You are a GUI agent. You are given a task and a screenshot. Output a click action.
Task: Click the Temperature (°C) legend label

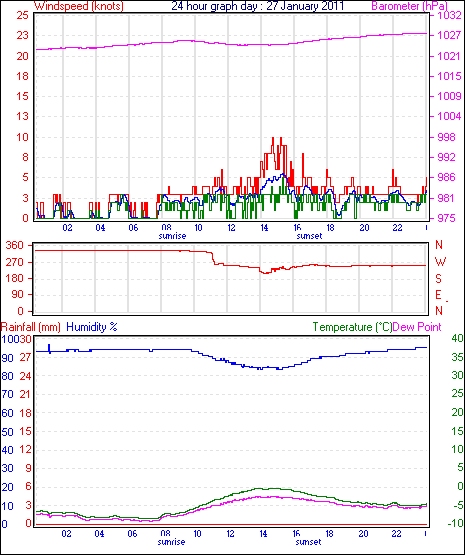click(352, 327)
